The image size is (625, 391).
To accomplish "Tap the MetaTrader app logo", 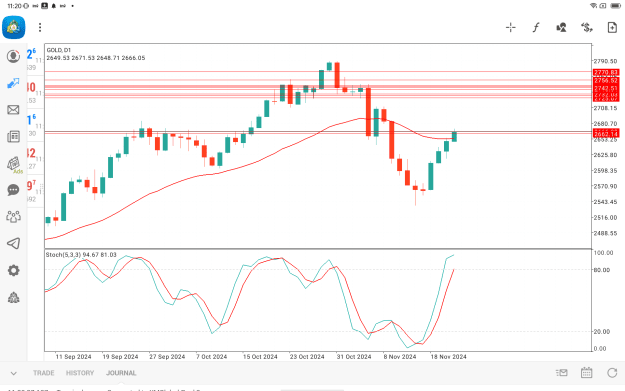I will point(14,27).
